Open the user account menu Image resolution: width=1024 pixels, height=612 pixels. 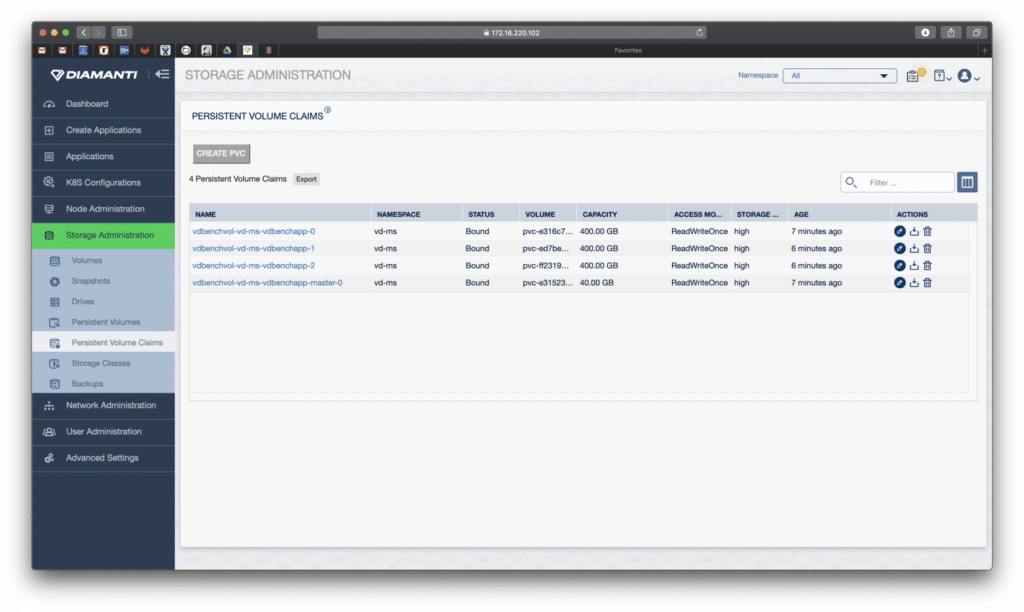pos(968,76)
